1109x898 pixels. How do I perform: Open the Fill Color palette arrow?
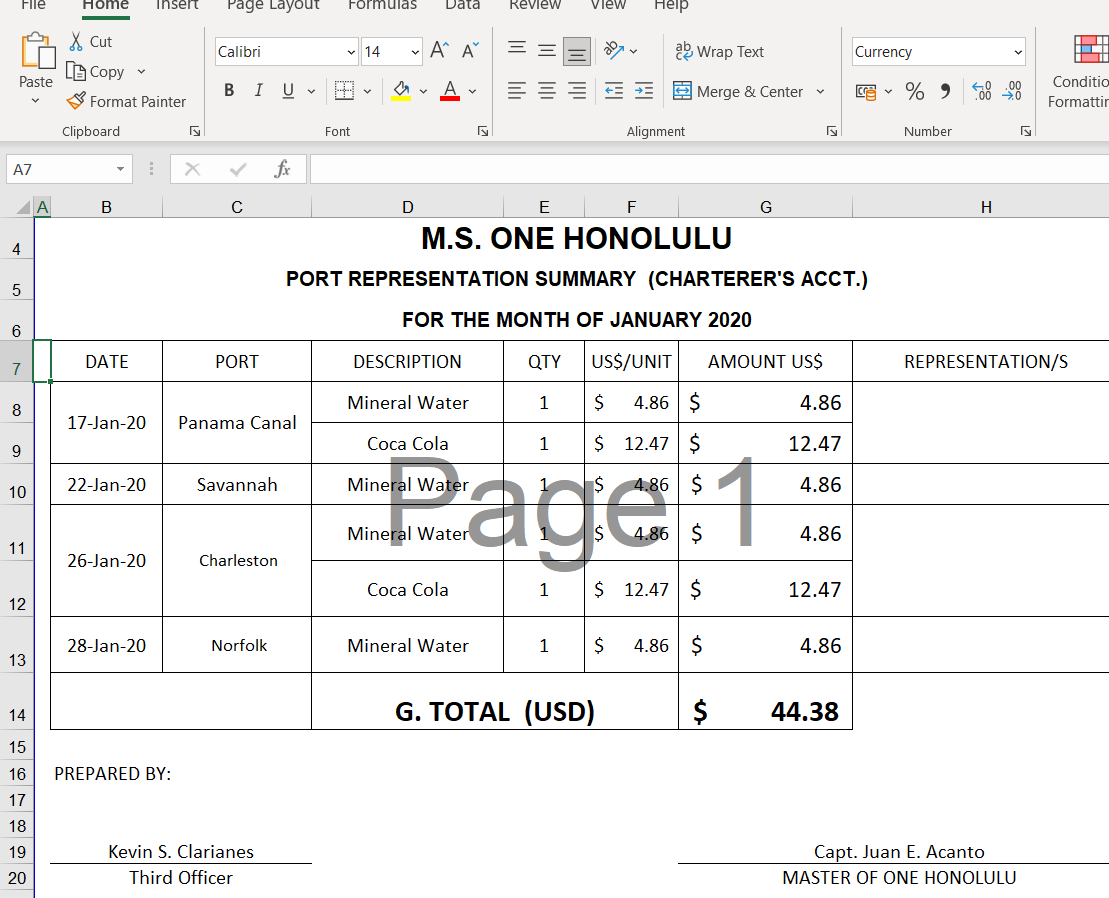(423, 91)
